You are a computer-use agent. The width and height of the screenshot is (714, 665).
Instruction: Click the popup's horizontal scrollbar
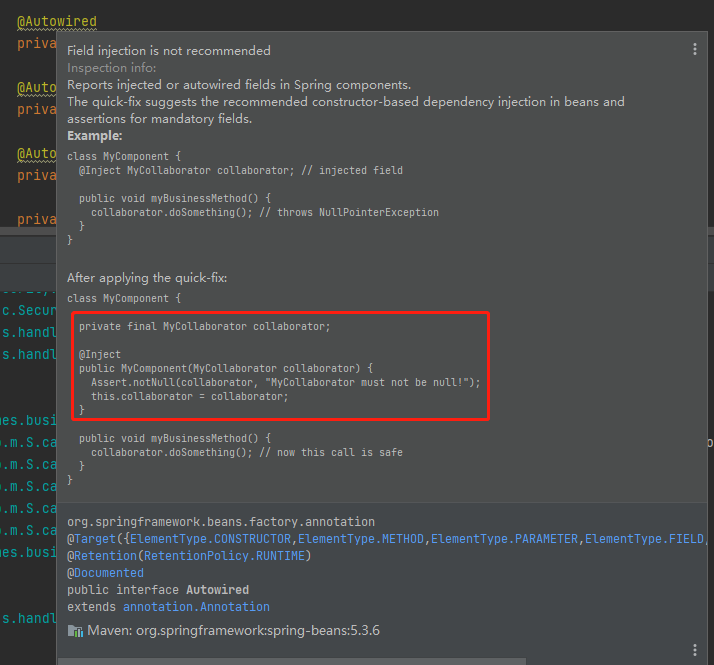pos(292,661)
